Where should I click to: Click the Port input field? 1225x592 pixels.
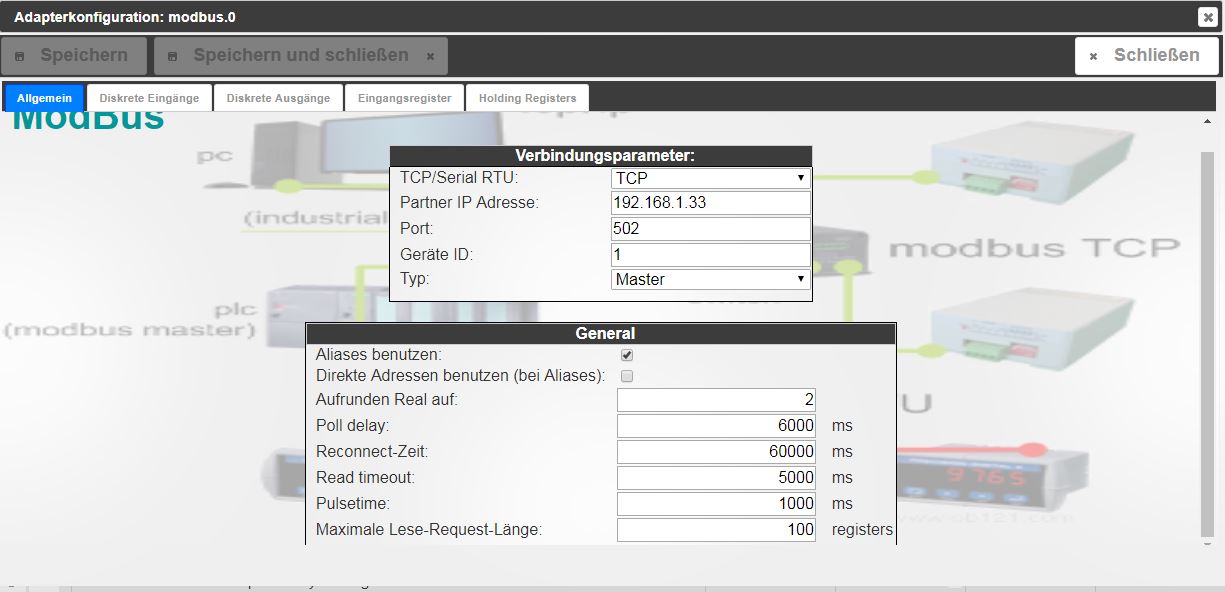point(710,229)
